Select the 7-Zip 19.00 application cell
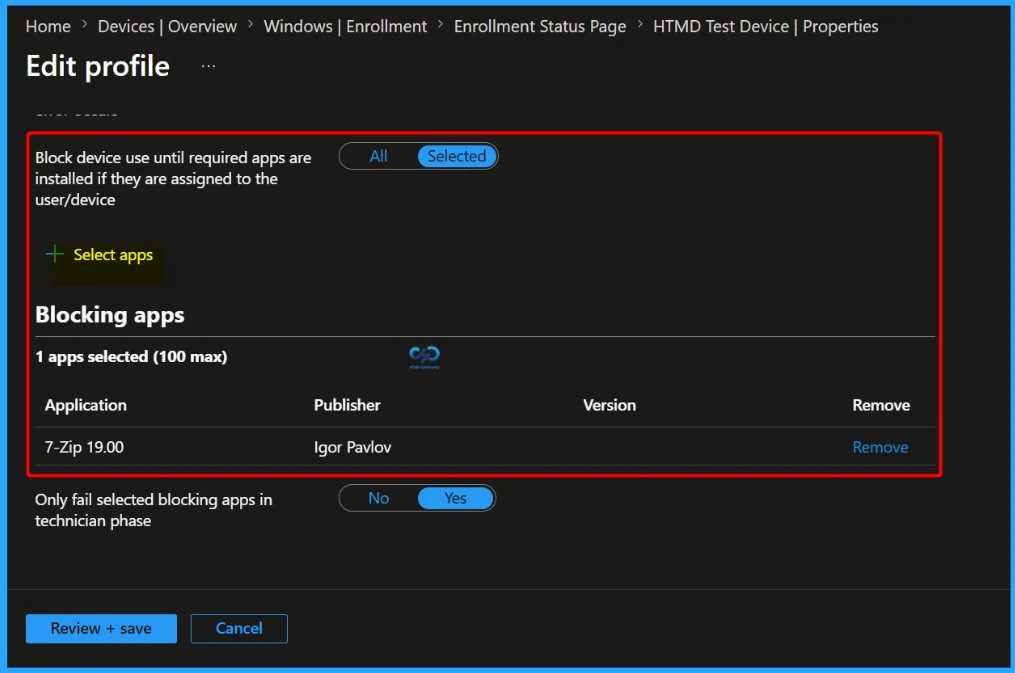The image size is (1015, 673). [84, 447]
